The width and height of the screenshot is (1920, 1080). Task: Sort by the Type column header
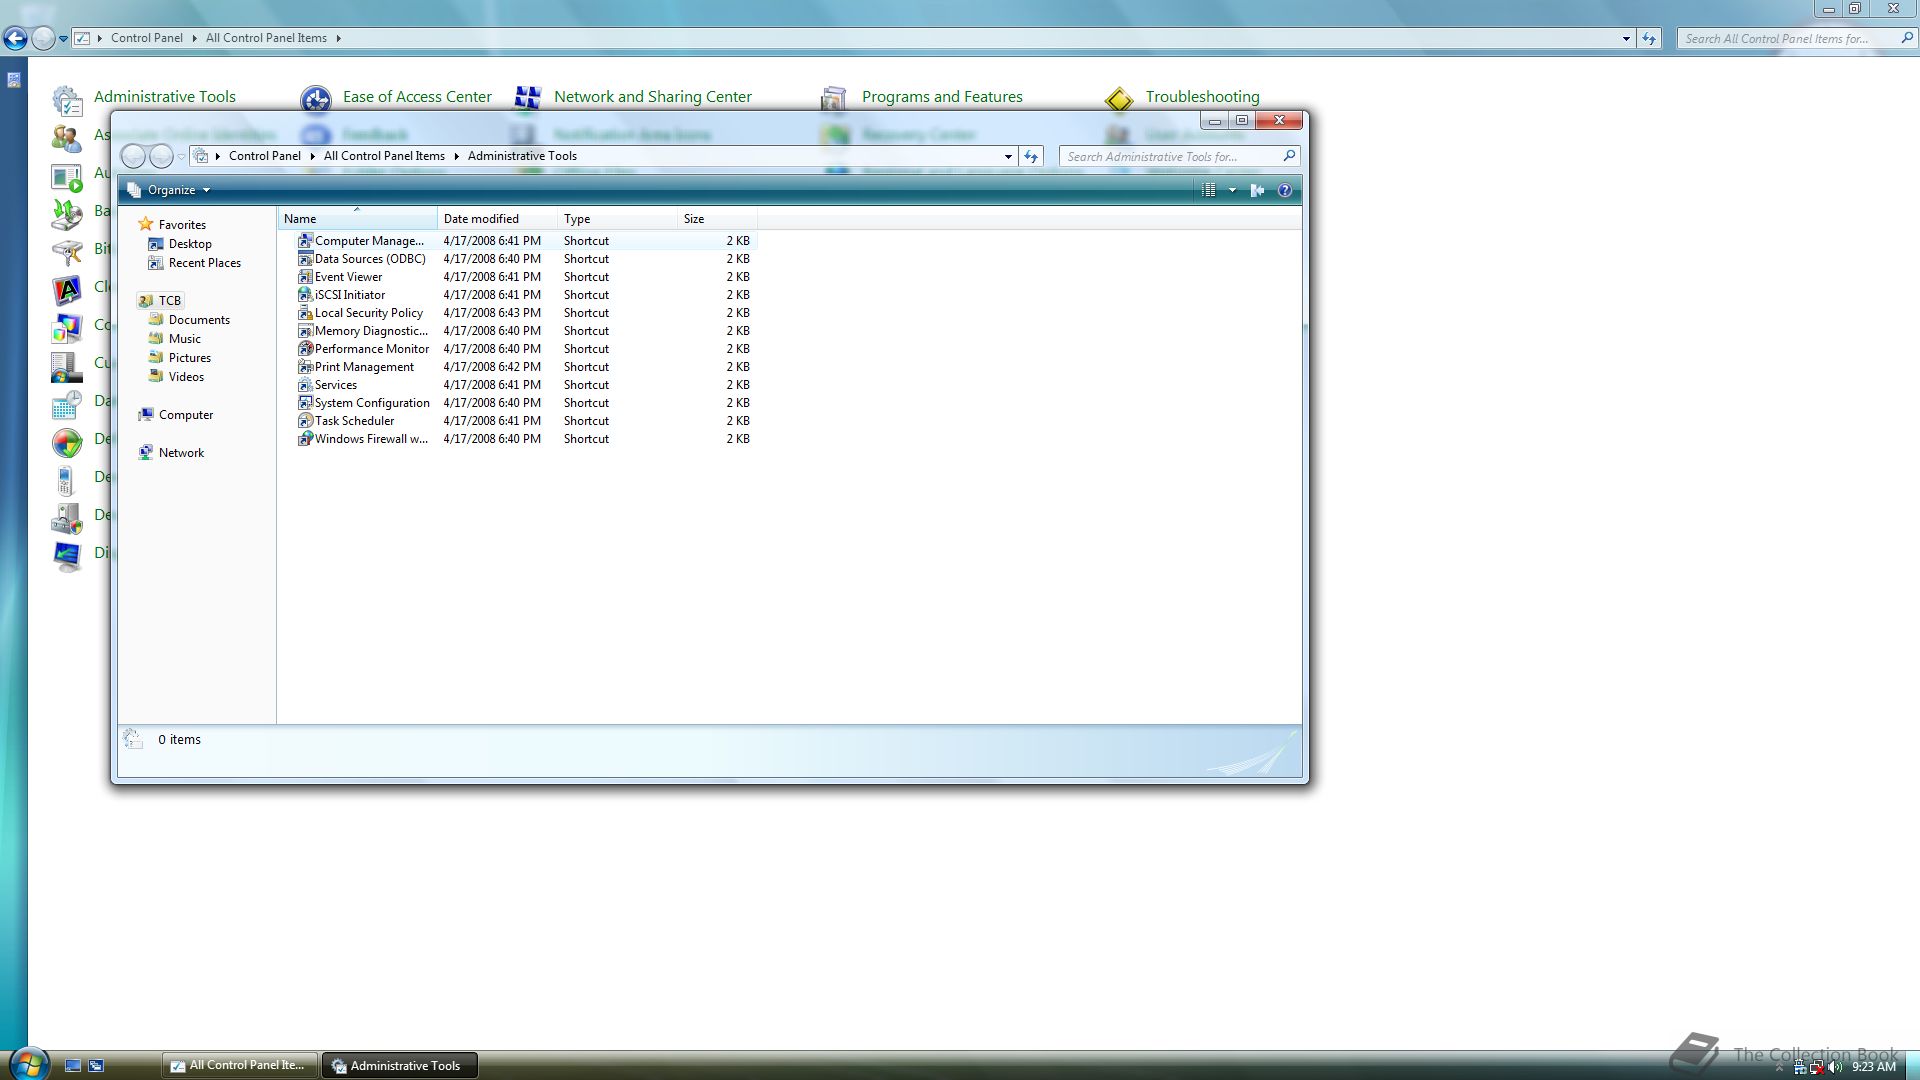tap(617, 219)
